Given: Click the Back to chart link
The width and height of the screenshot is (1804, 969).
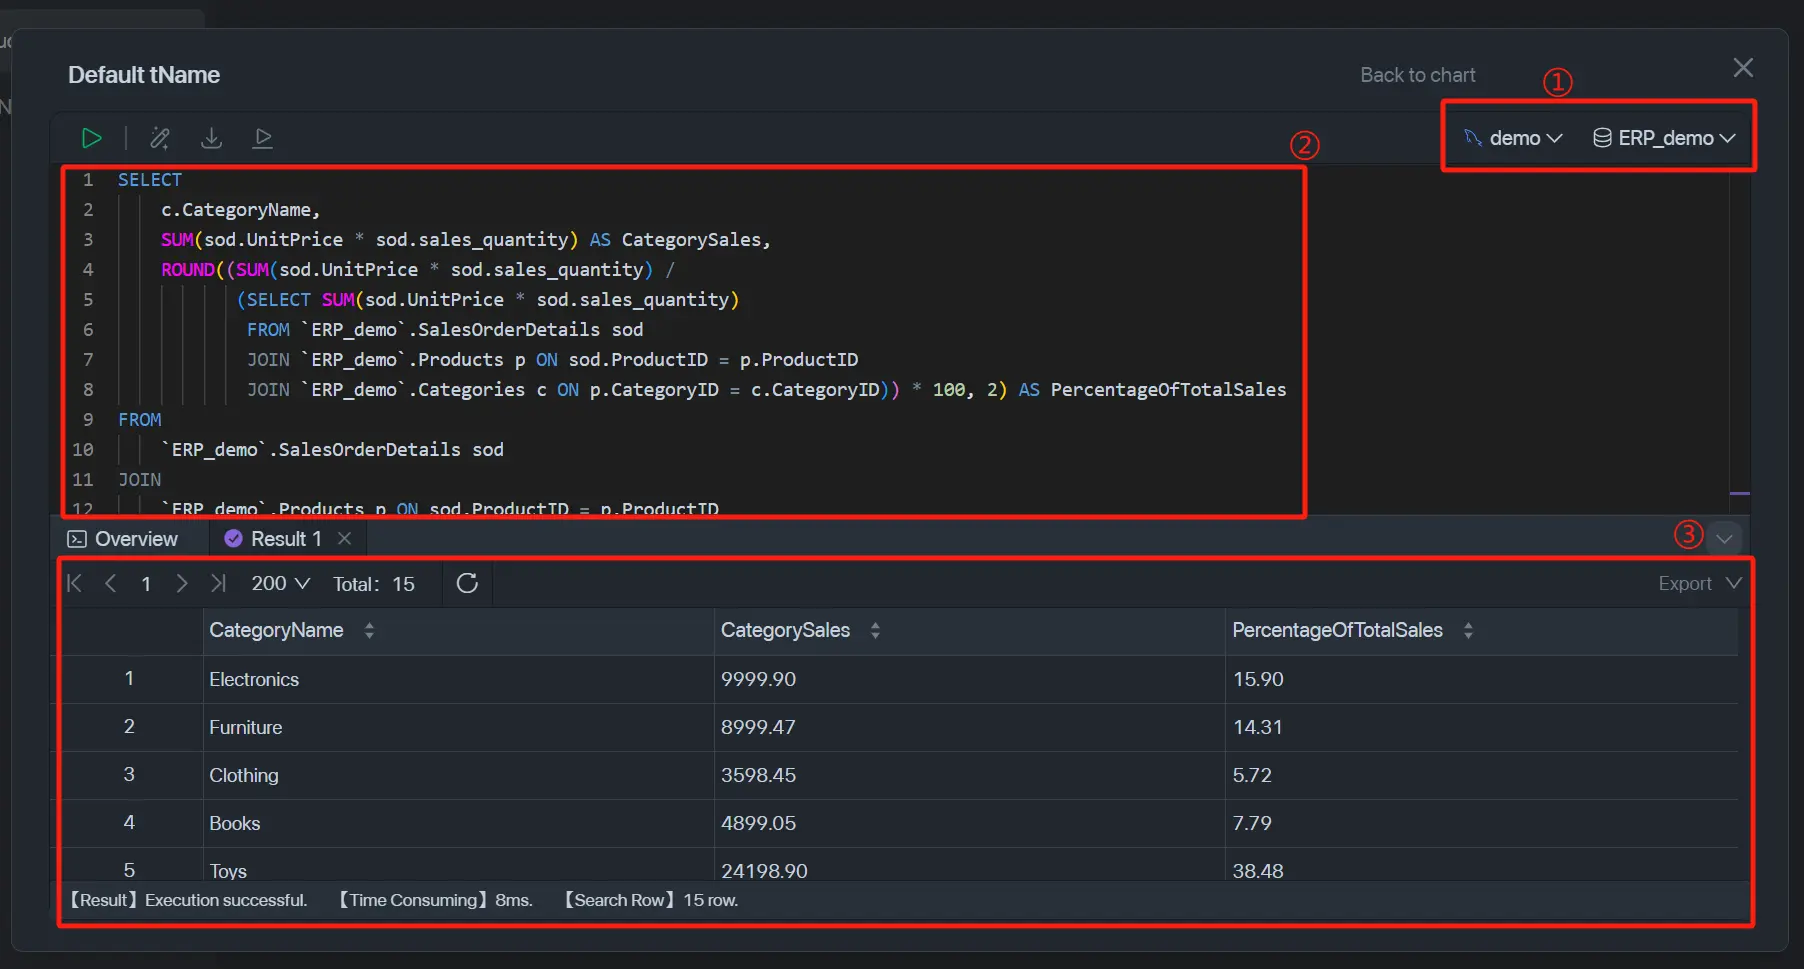Looking at the screenshot, I should (x=1417, y=74).
